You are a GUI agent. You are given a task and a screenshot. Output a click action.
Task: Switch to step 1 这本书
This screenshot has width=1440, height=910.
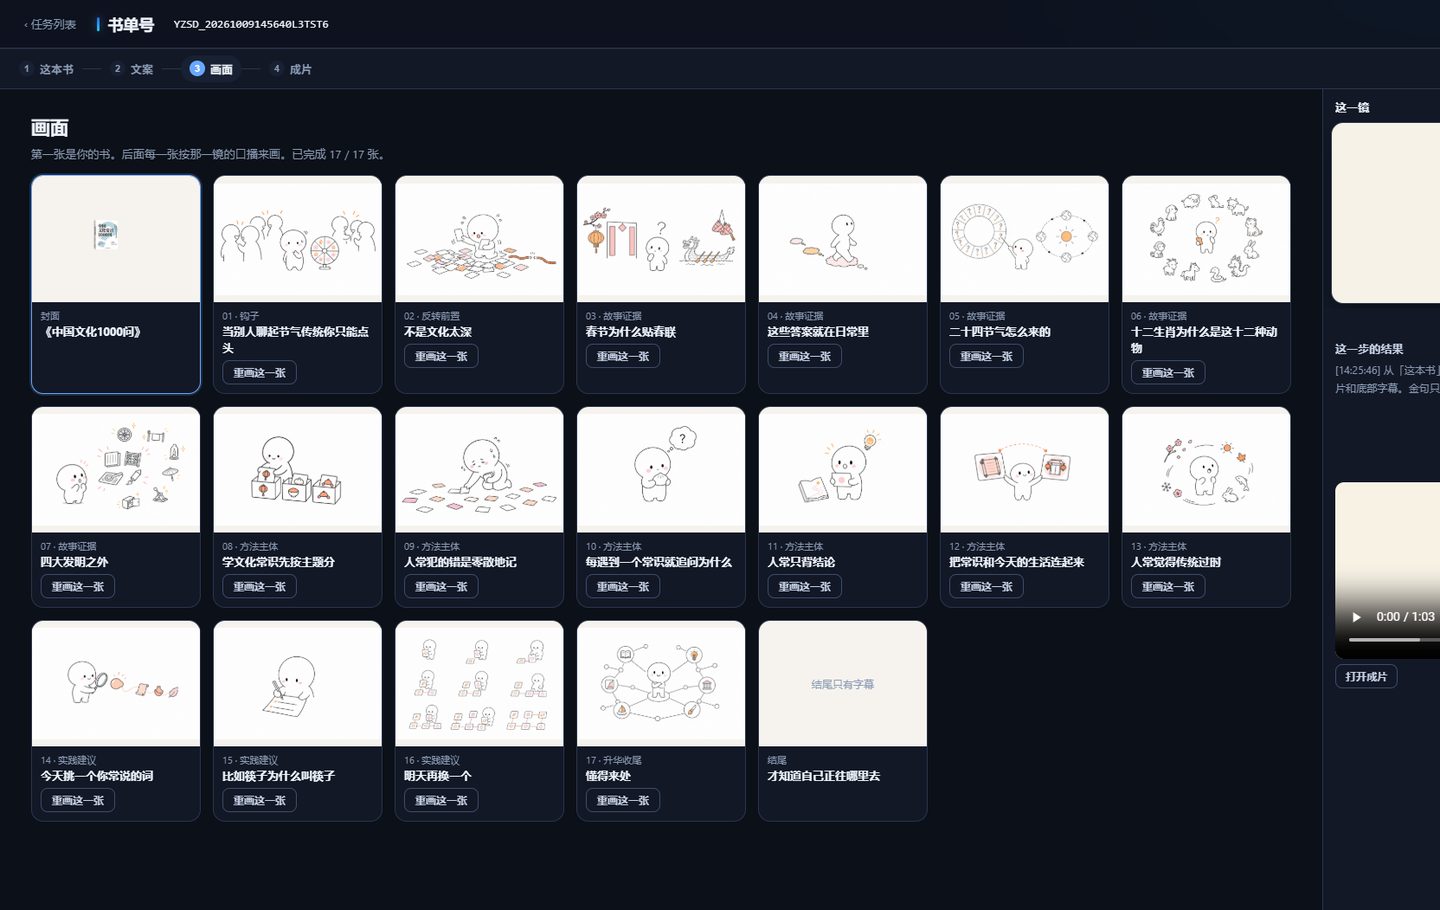[47, 69]
